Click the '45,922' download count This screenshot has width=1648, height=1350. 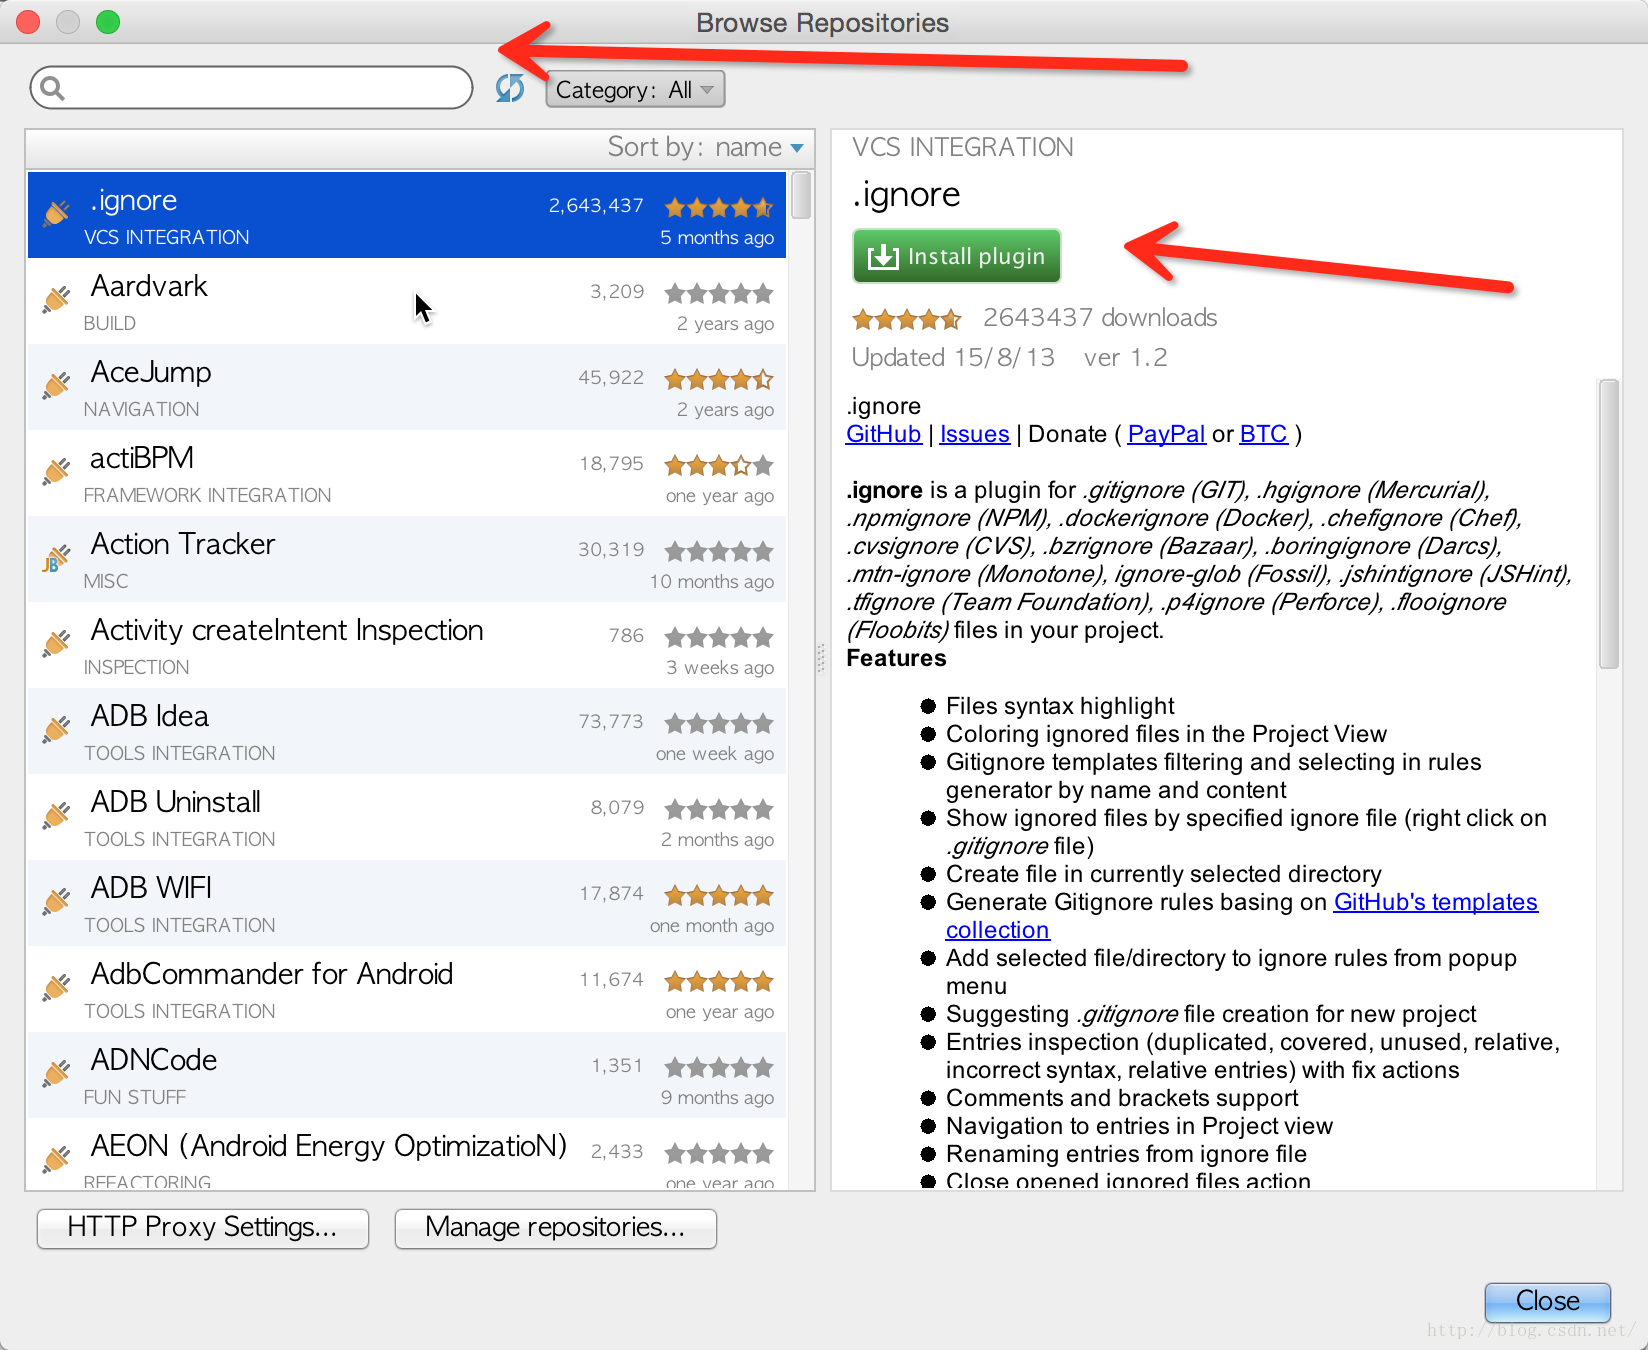point(611,377)
